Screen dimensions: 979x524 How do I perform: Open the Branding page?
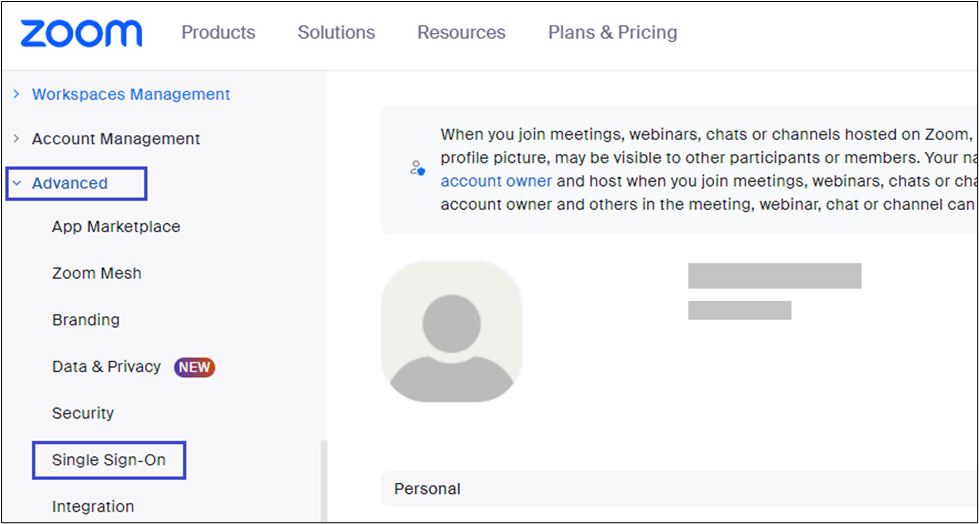click(86, 320)
